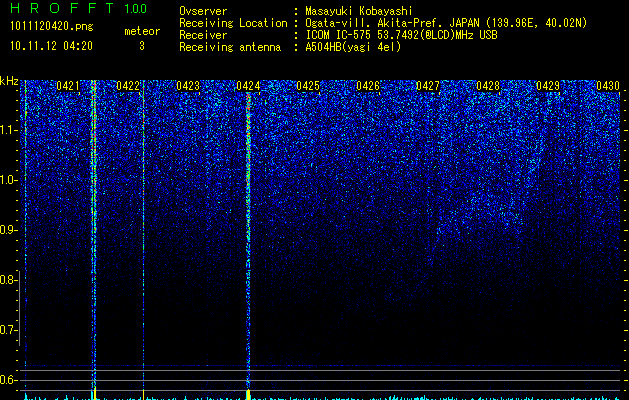This screenshot has height=400, width=629.
Task: Click the Ovserver field label
Action: click(203, 11)
